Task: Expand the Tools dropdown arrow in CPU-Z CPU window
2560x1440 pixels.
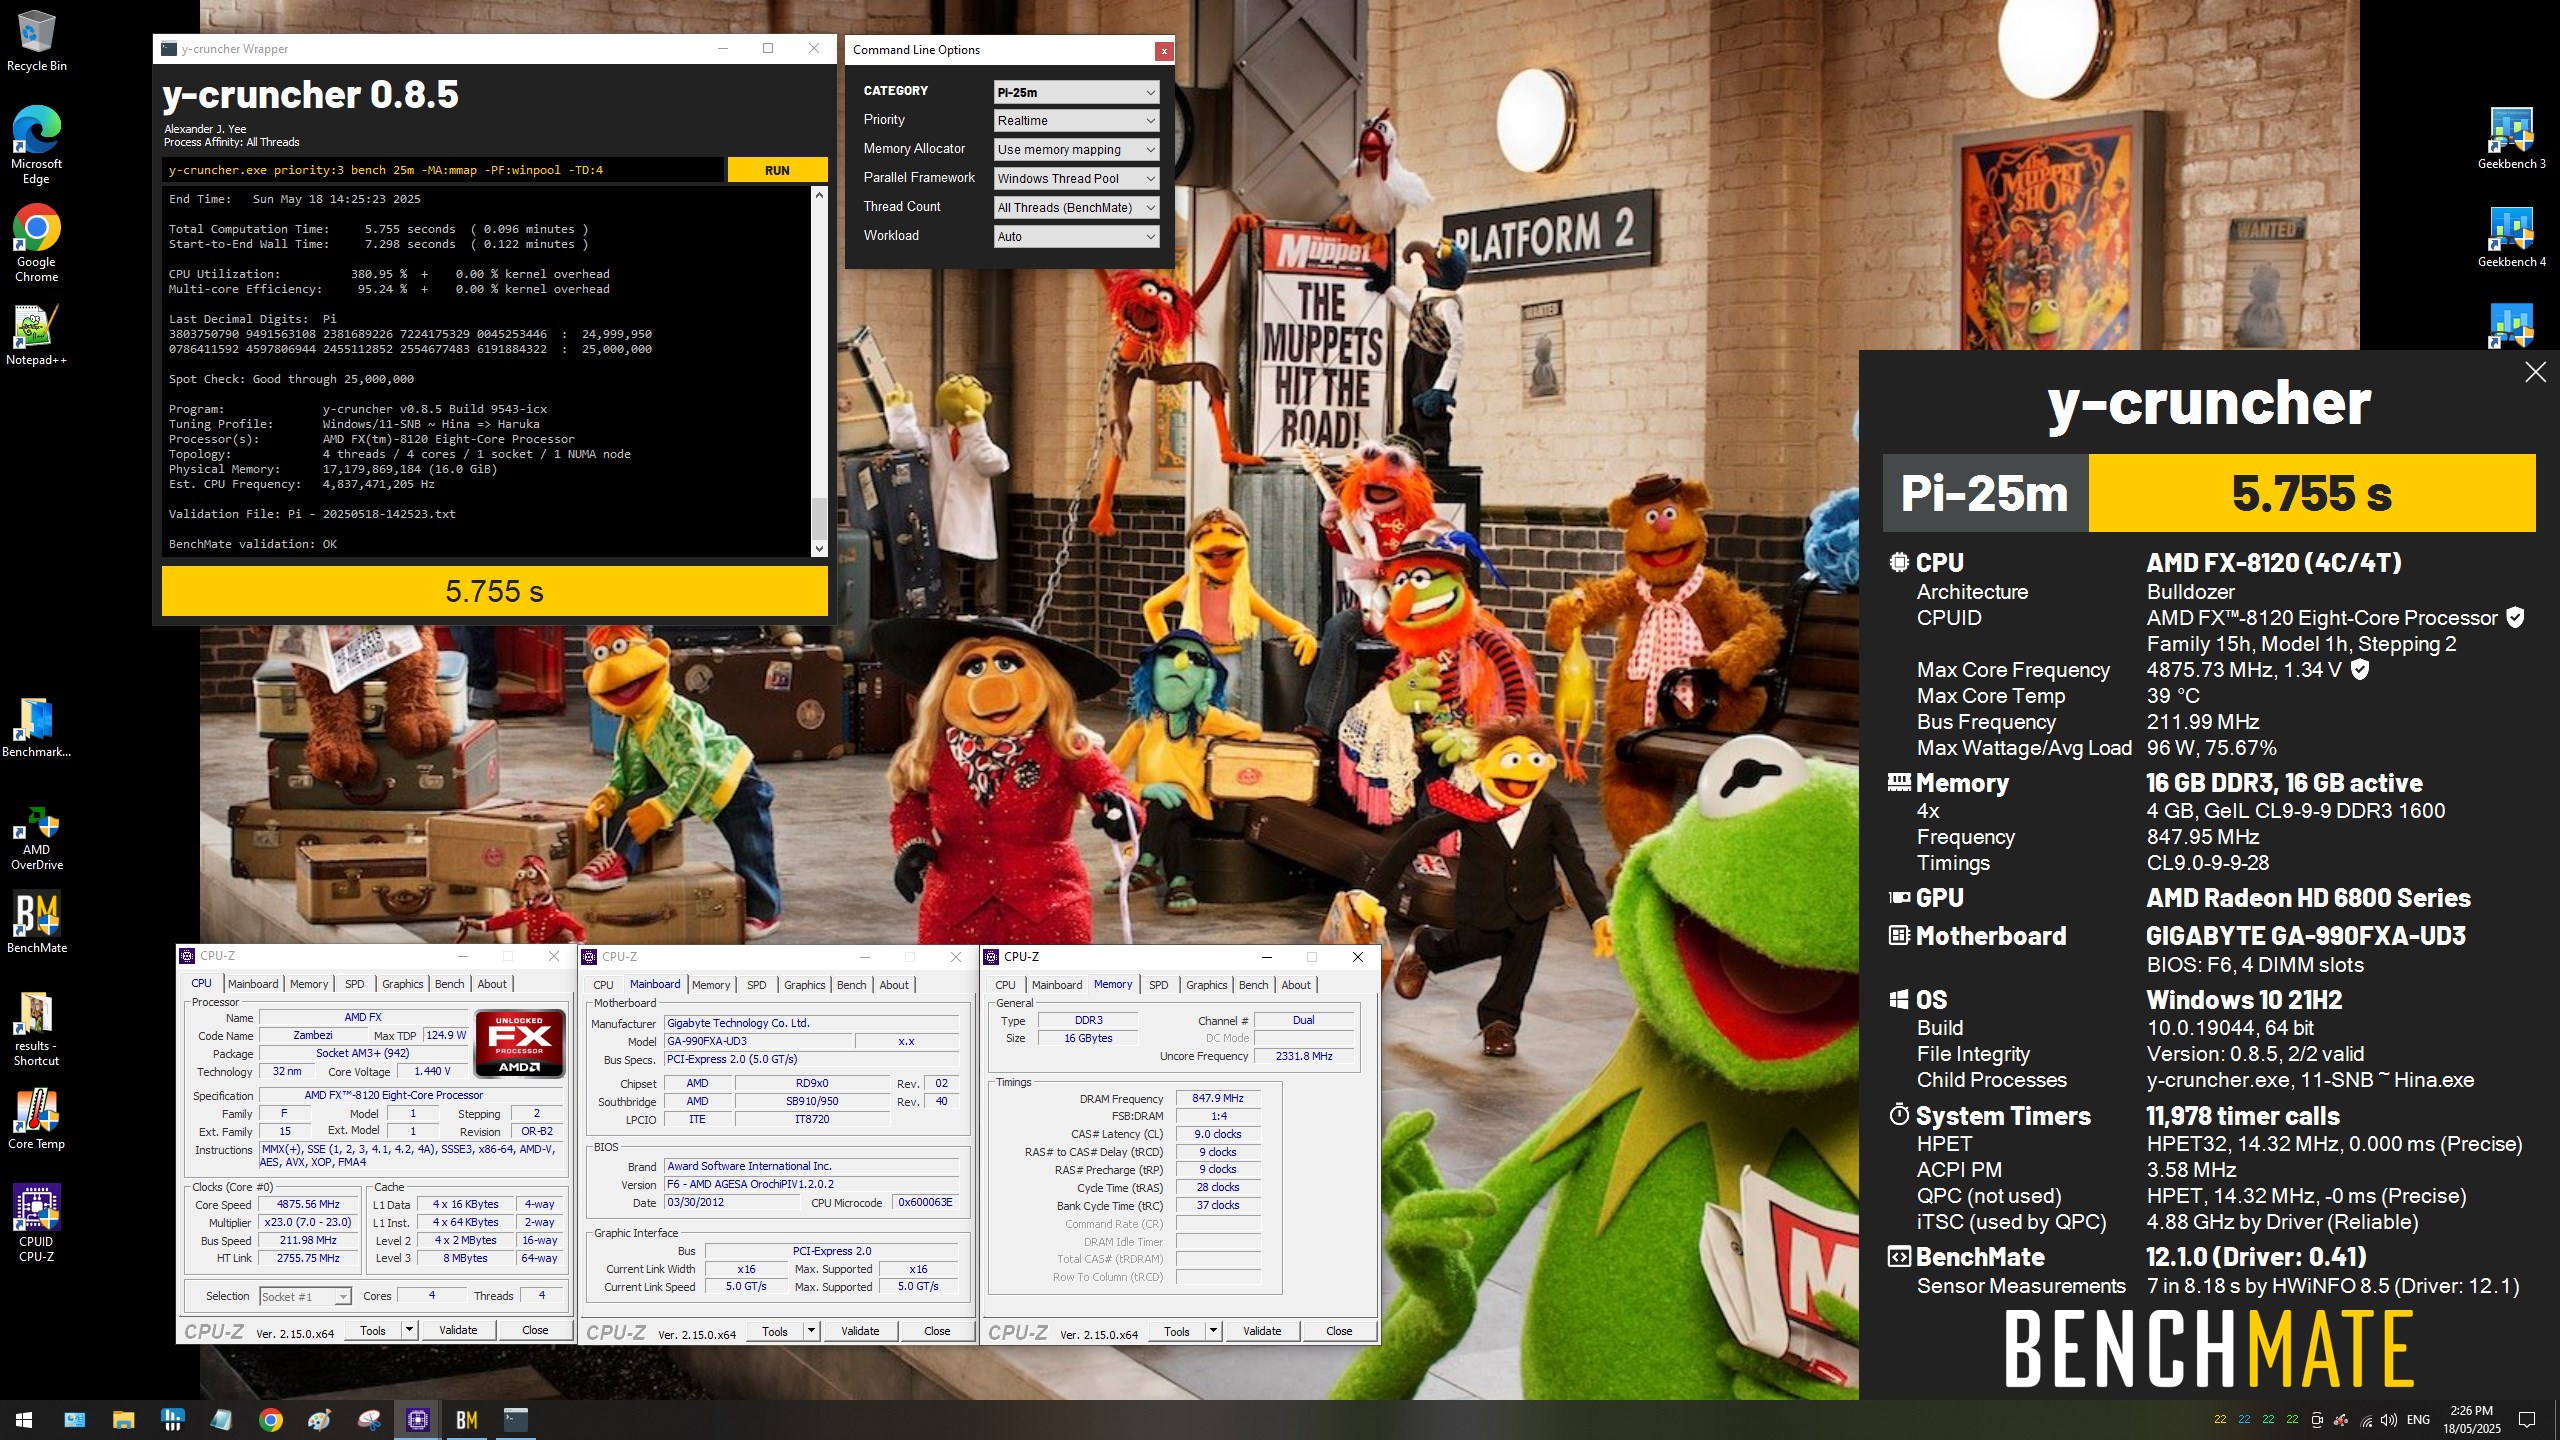Action: (x=408, y=1330)
